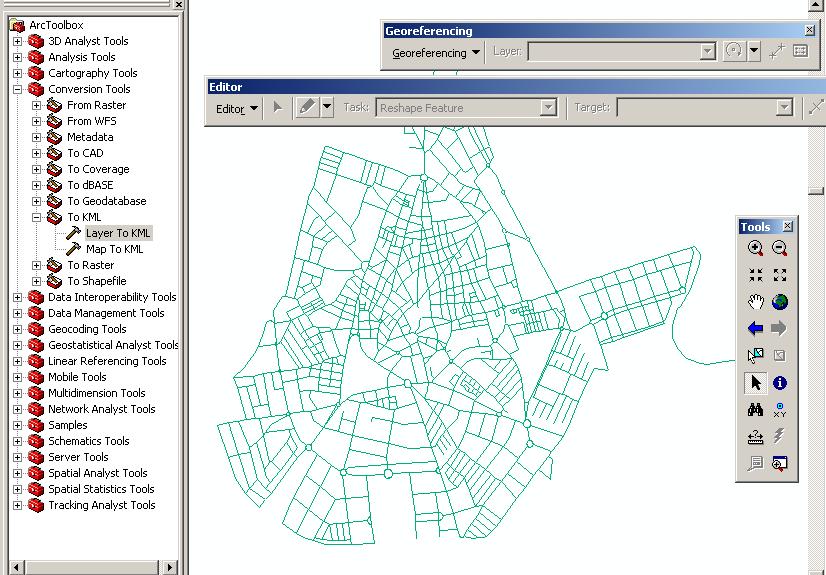Select the Map To KML tool
826x575 pixels.
pyautogui.click(x=114, y=249)
